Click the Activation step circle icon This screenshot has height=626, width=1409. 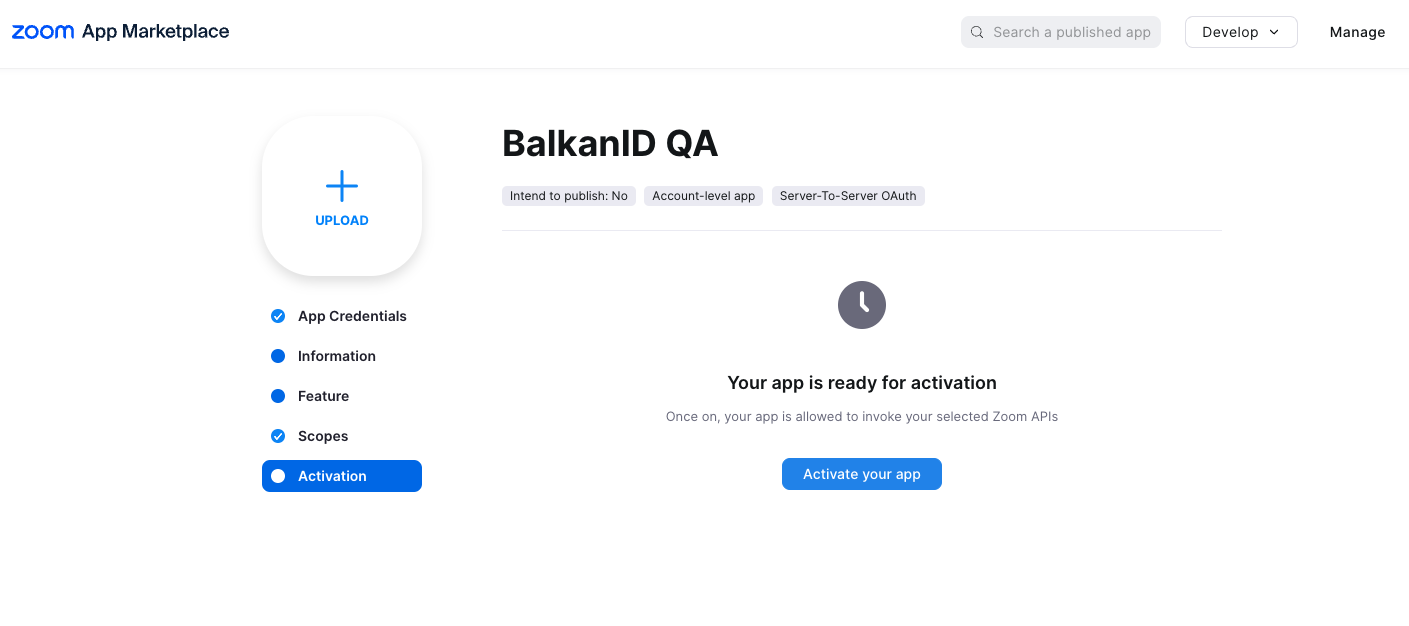tap(278, 476)
